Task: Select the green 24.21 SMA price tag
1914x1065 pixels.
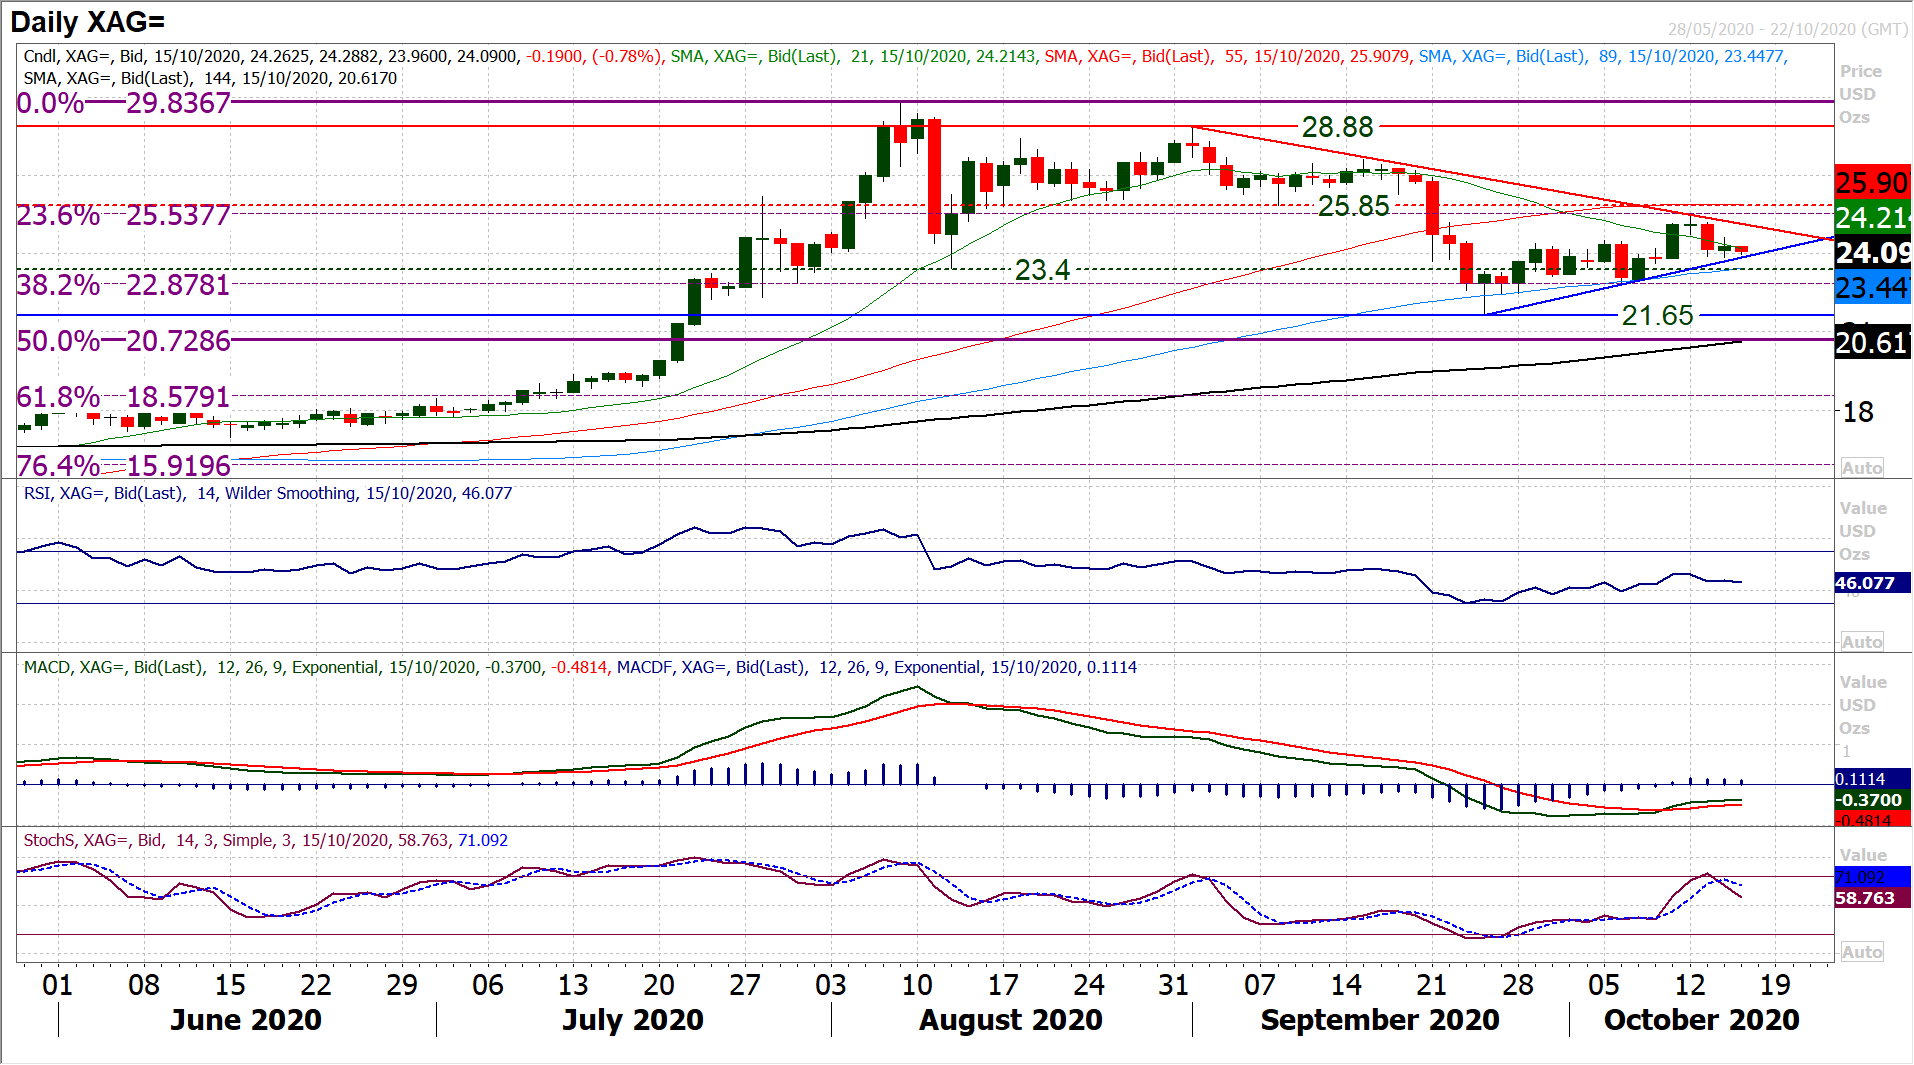Action: pos(1872,217)
